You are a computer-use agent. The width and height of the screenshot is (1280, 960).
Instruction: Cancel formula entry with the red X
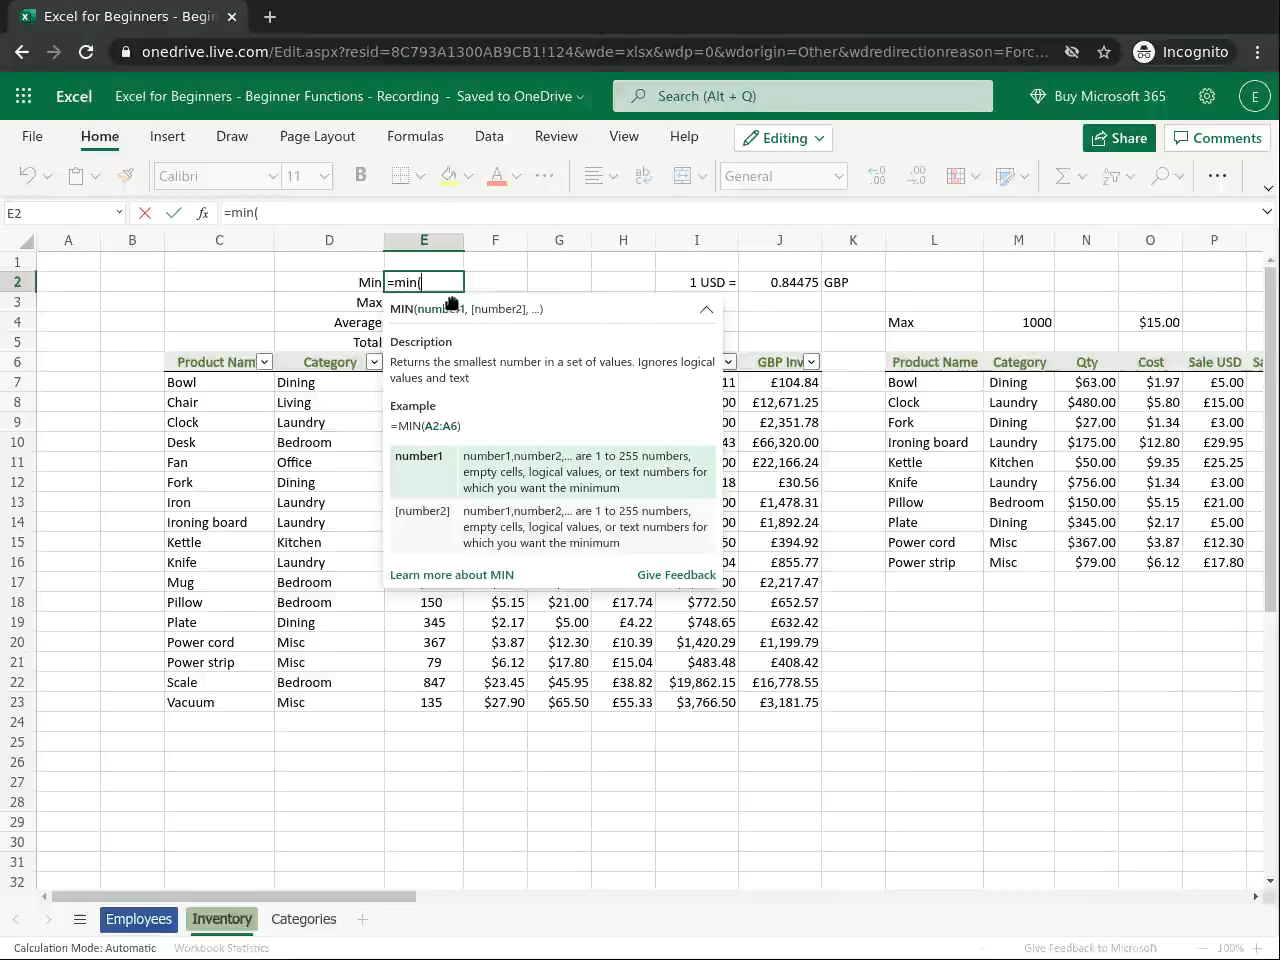click(145, 213)
